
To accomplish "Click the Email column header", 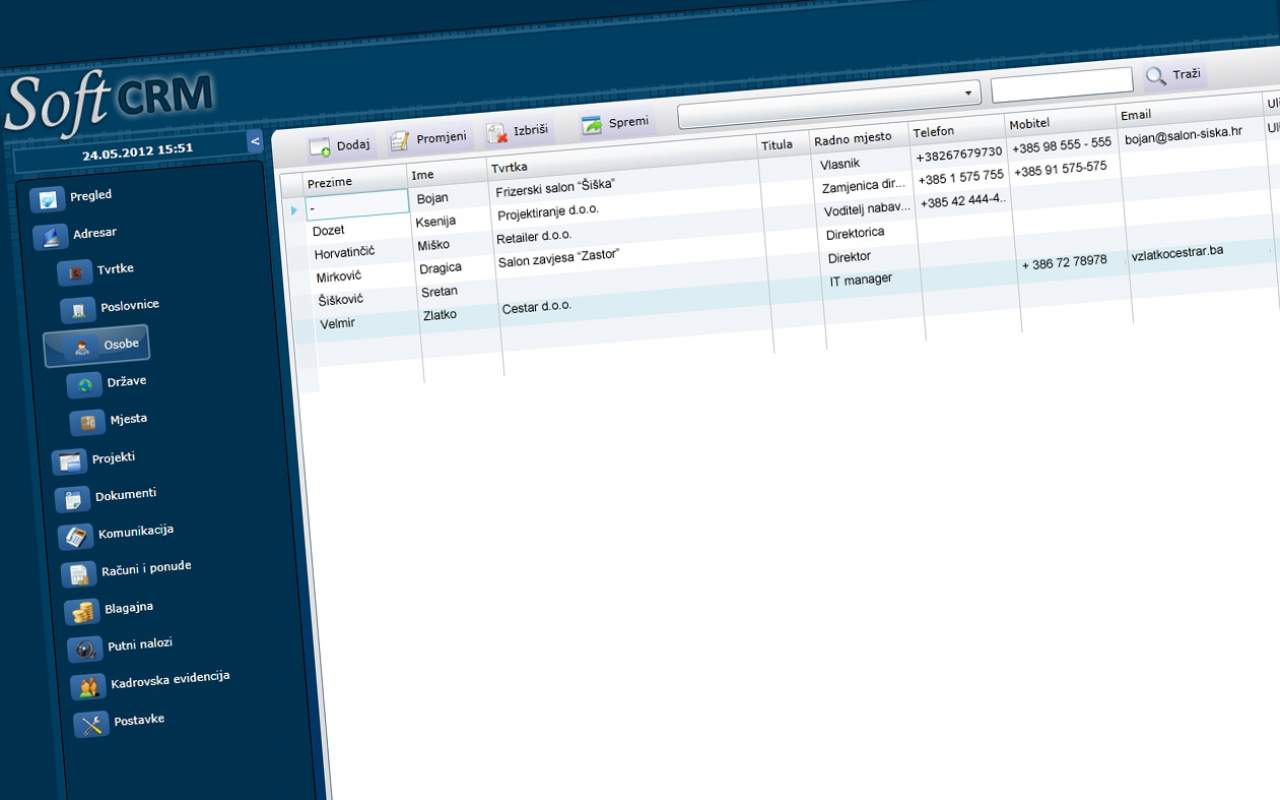I will click(x=1136, y=115).
